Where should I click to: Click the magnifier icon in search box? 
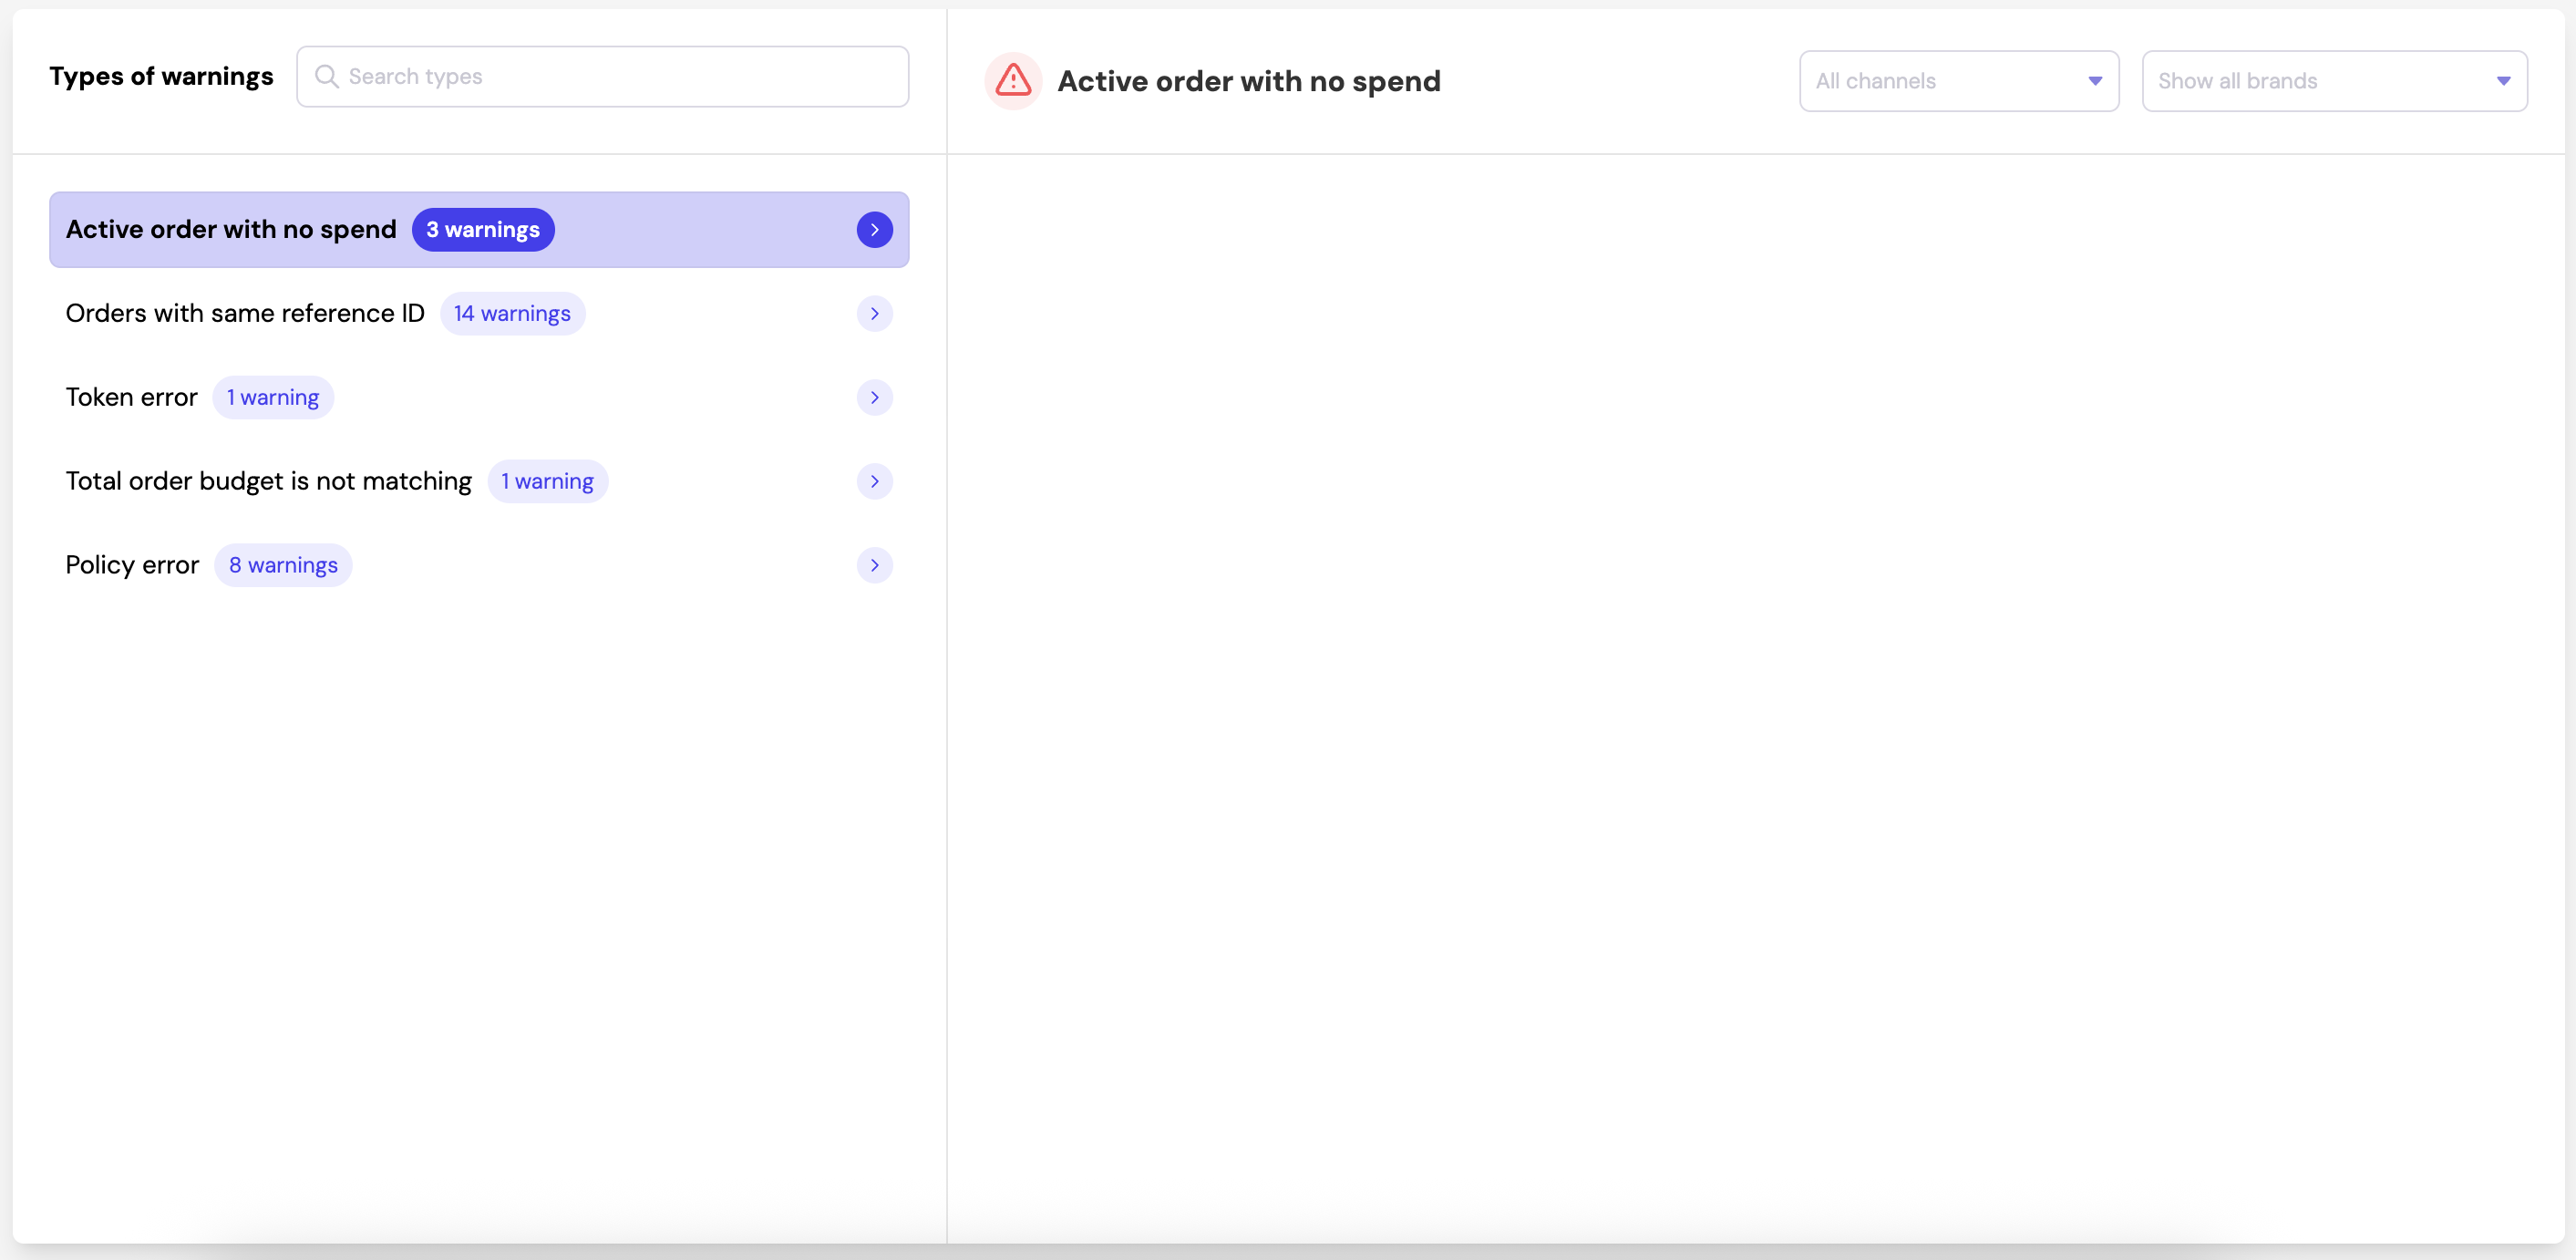click(326, 76)
